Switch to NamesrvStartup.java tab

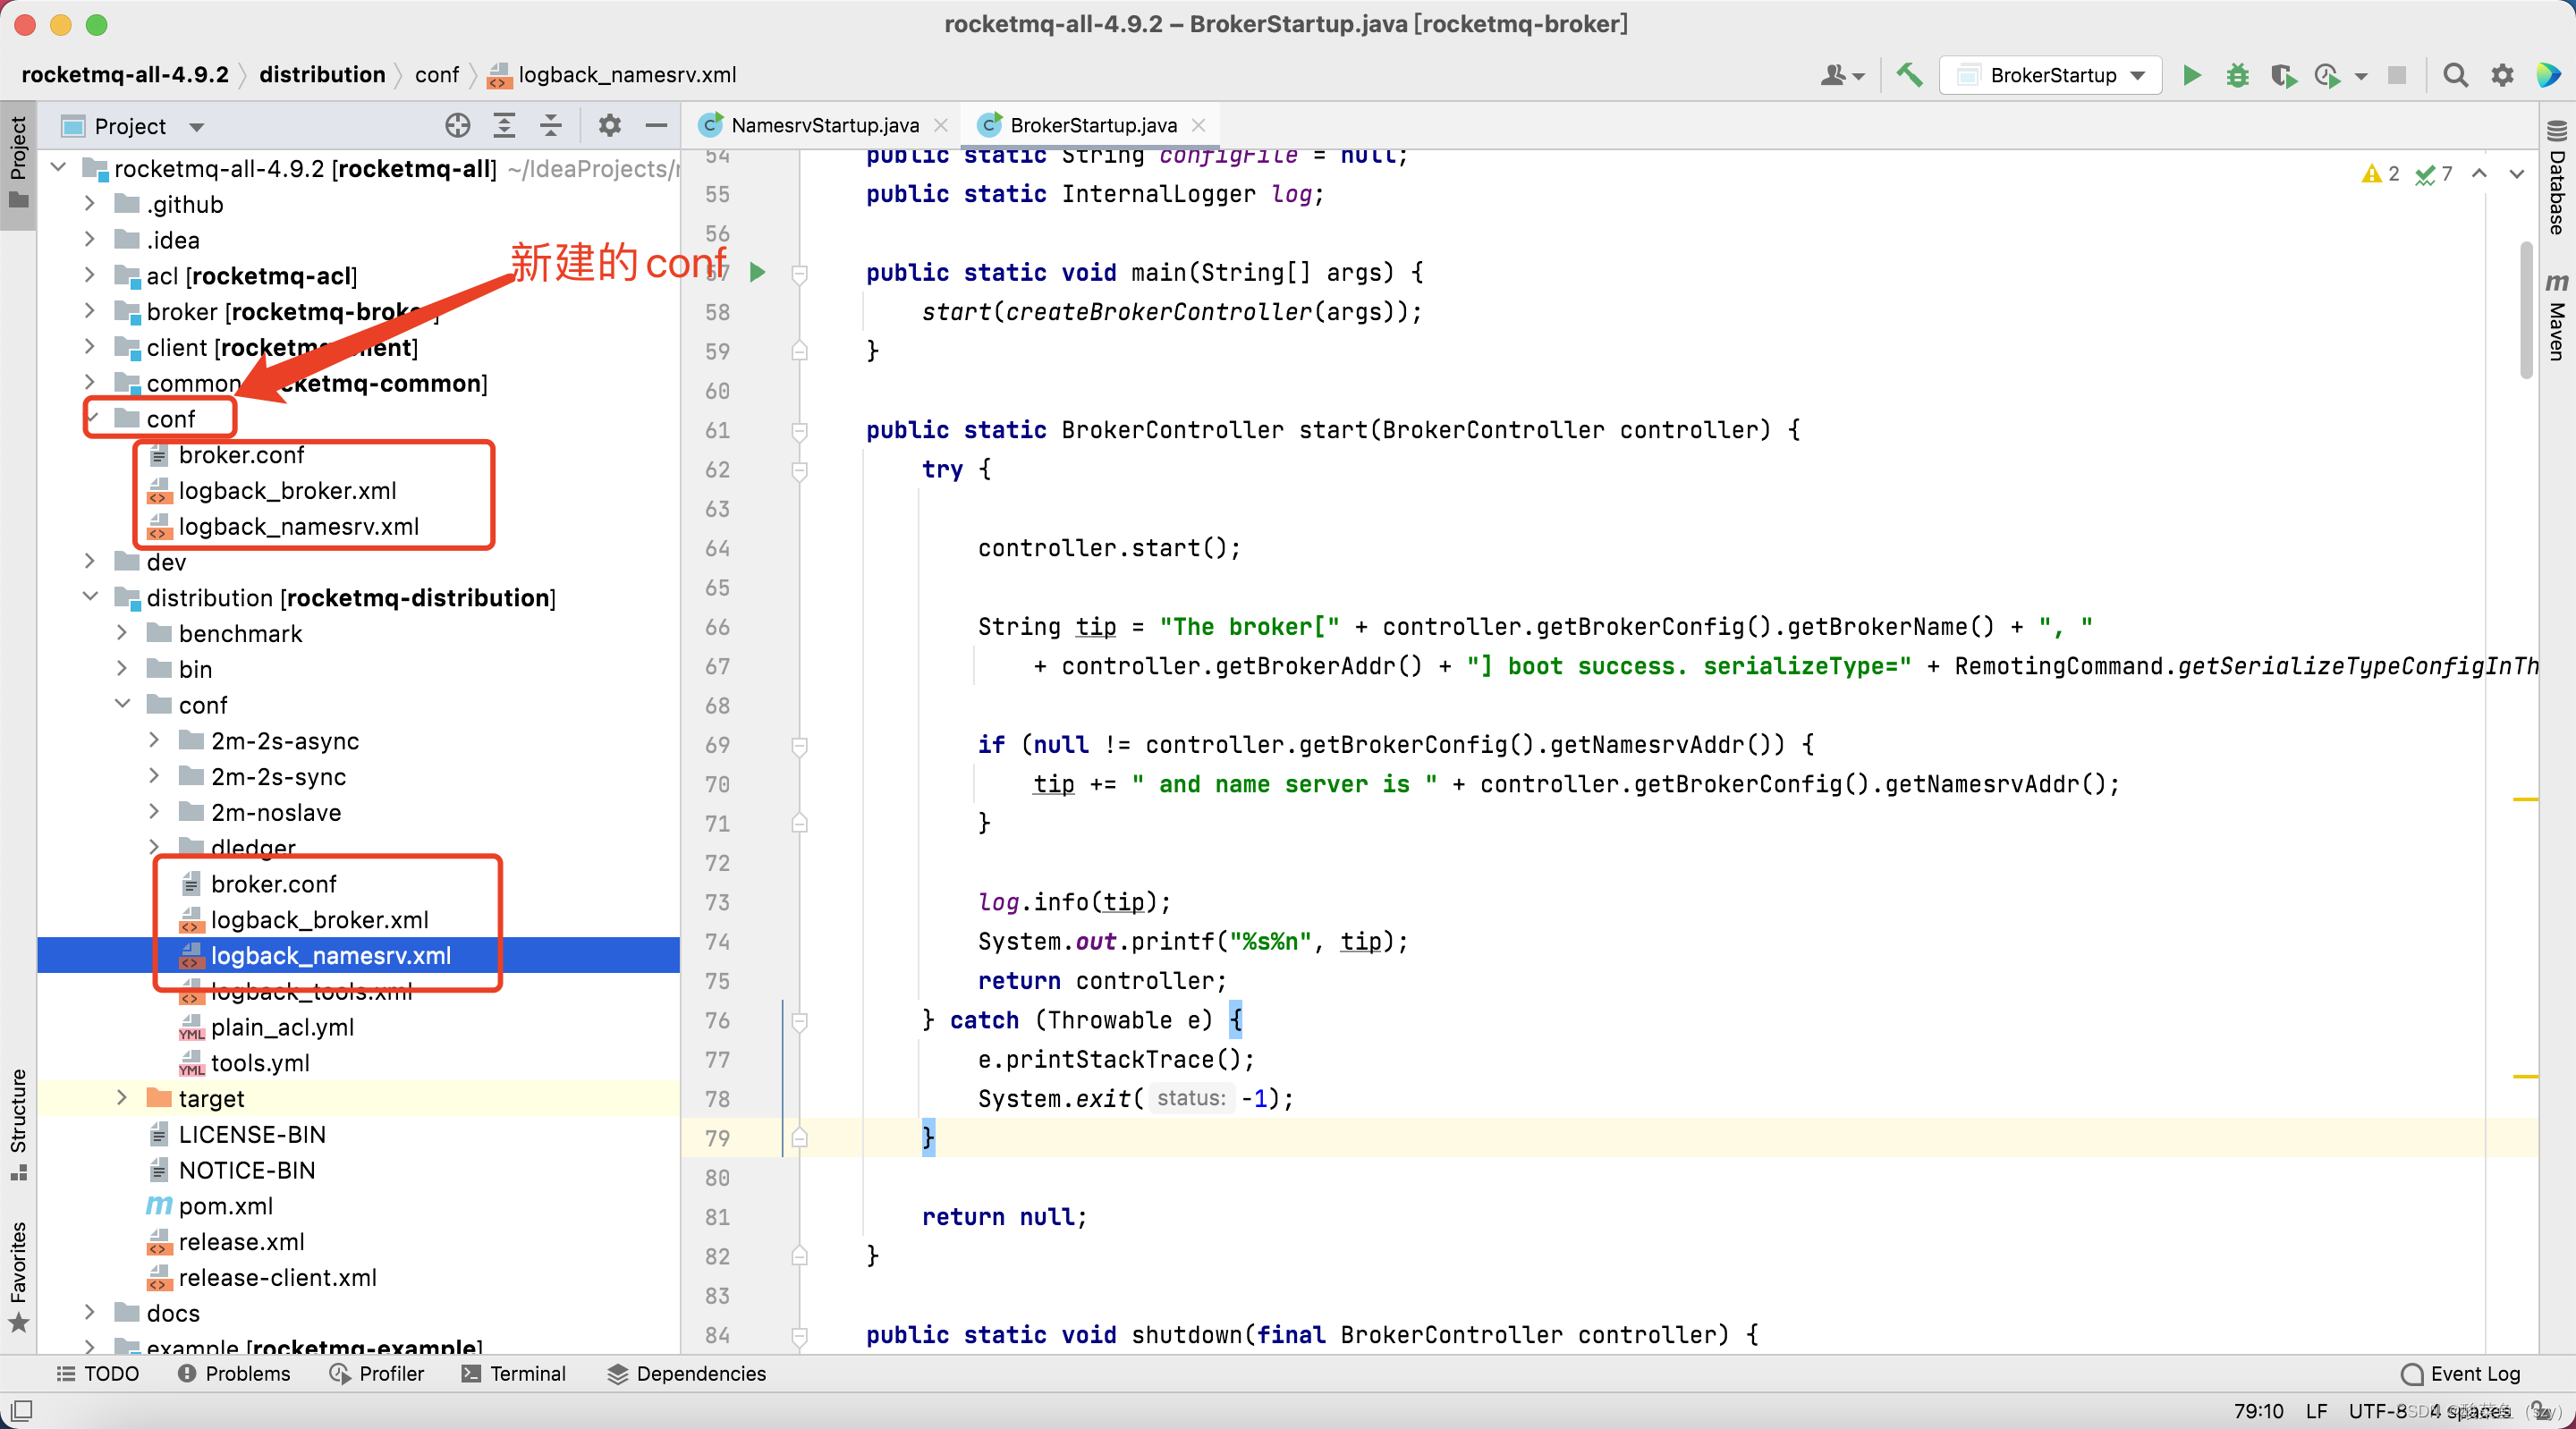[824, 125]
